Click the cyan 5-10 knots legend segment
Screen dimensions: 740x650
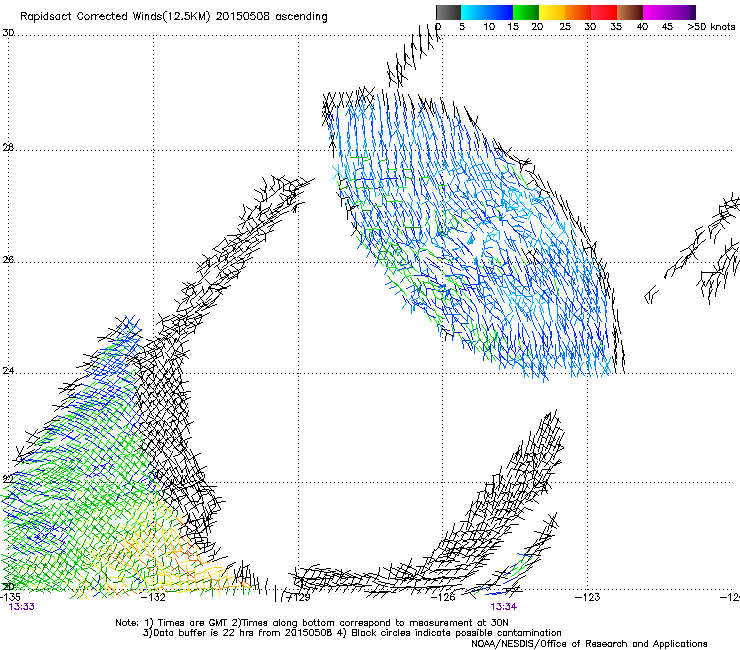point(474,12)
